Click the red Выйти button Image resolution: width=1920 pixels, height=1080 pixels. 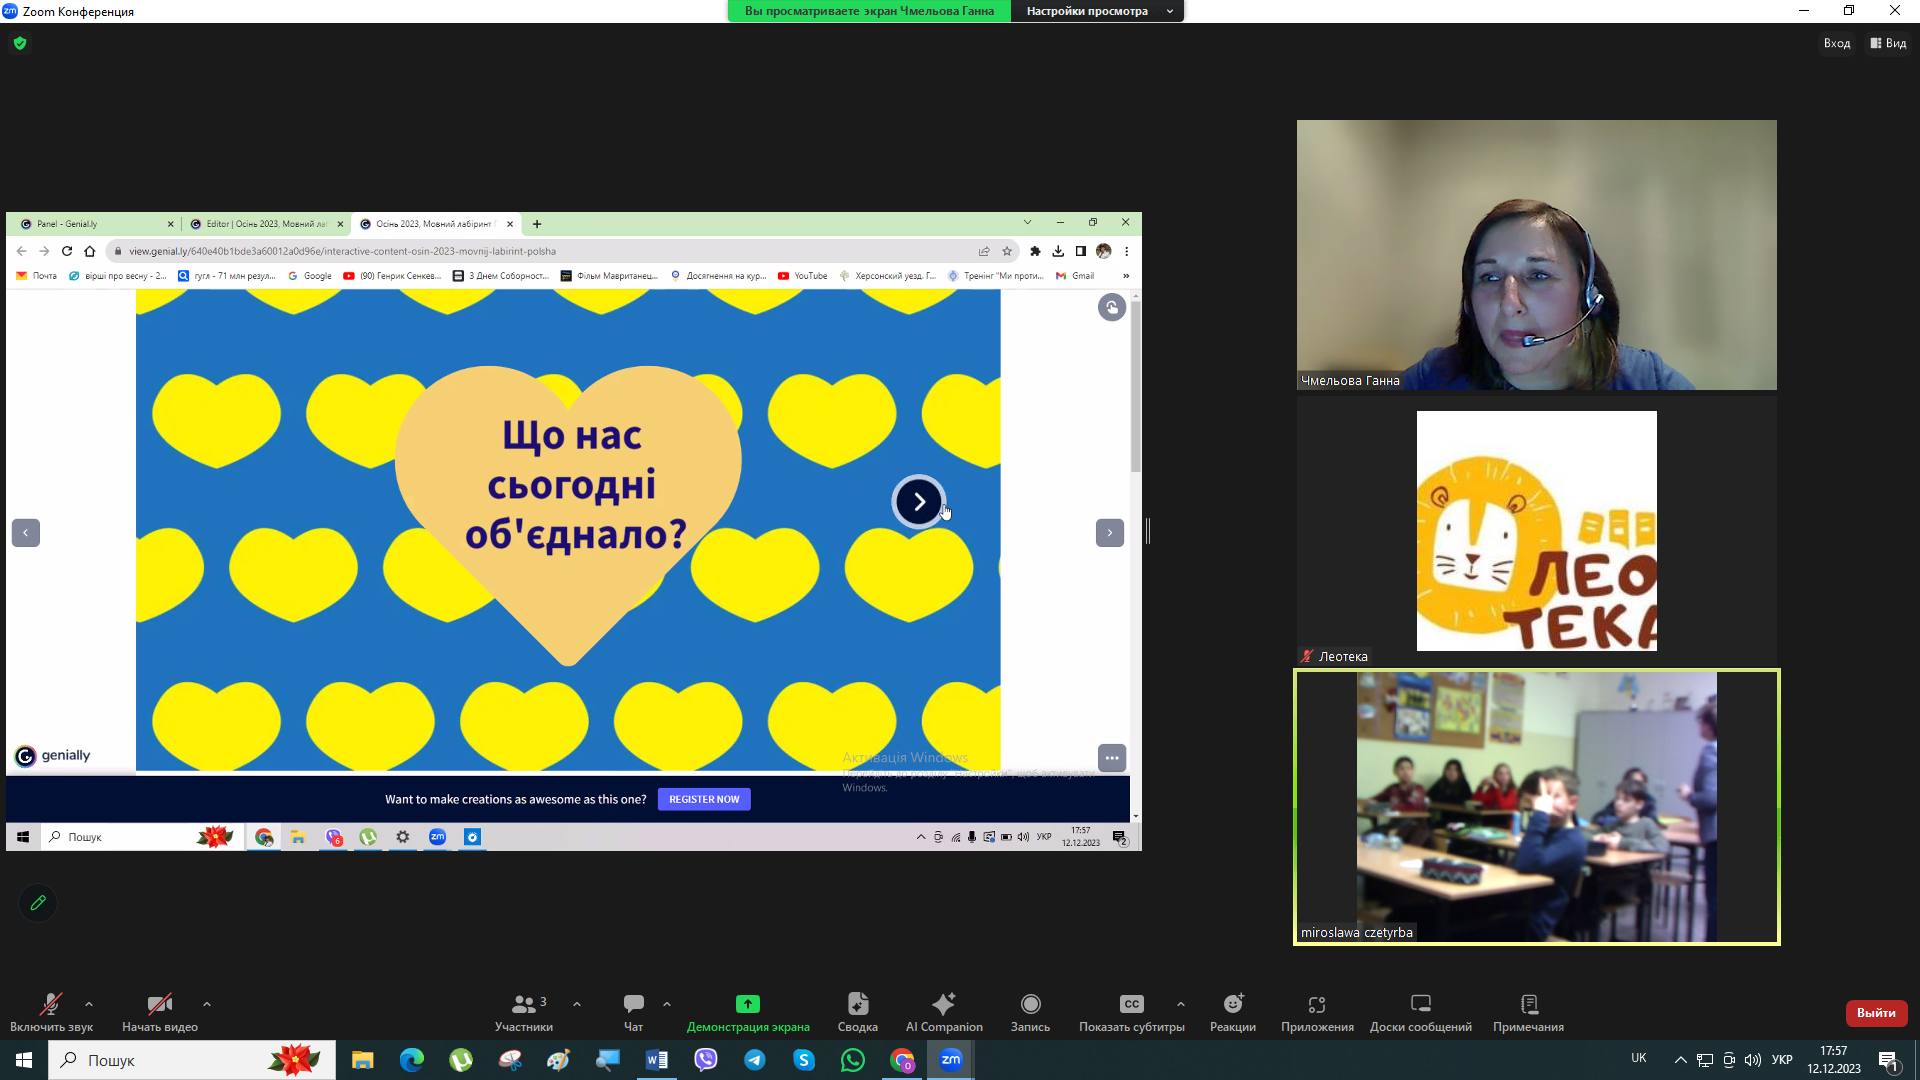[1875, 1013]
